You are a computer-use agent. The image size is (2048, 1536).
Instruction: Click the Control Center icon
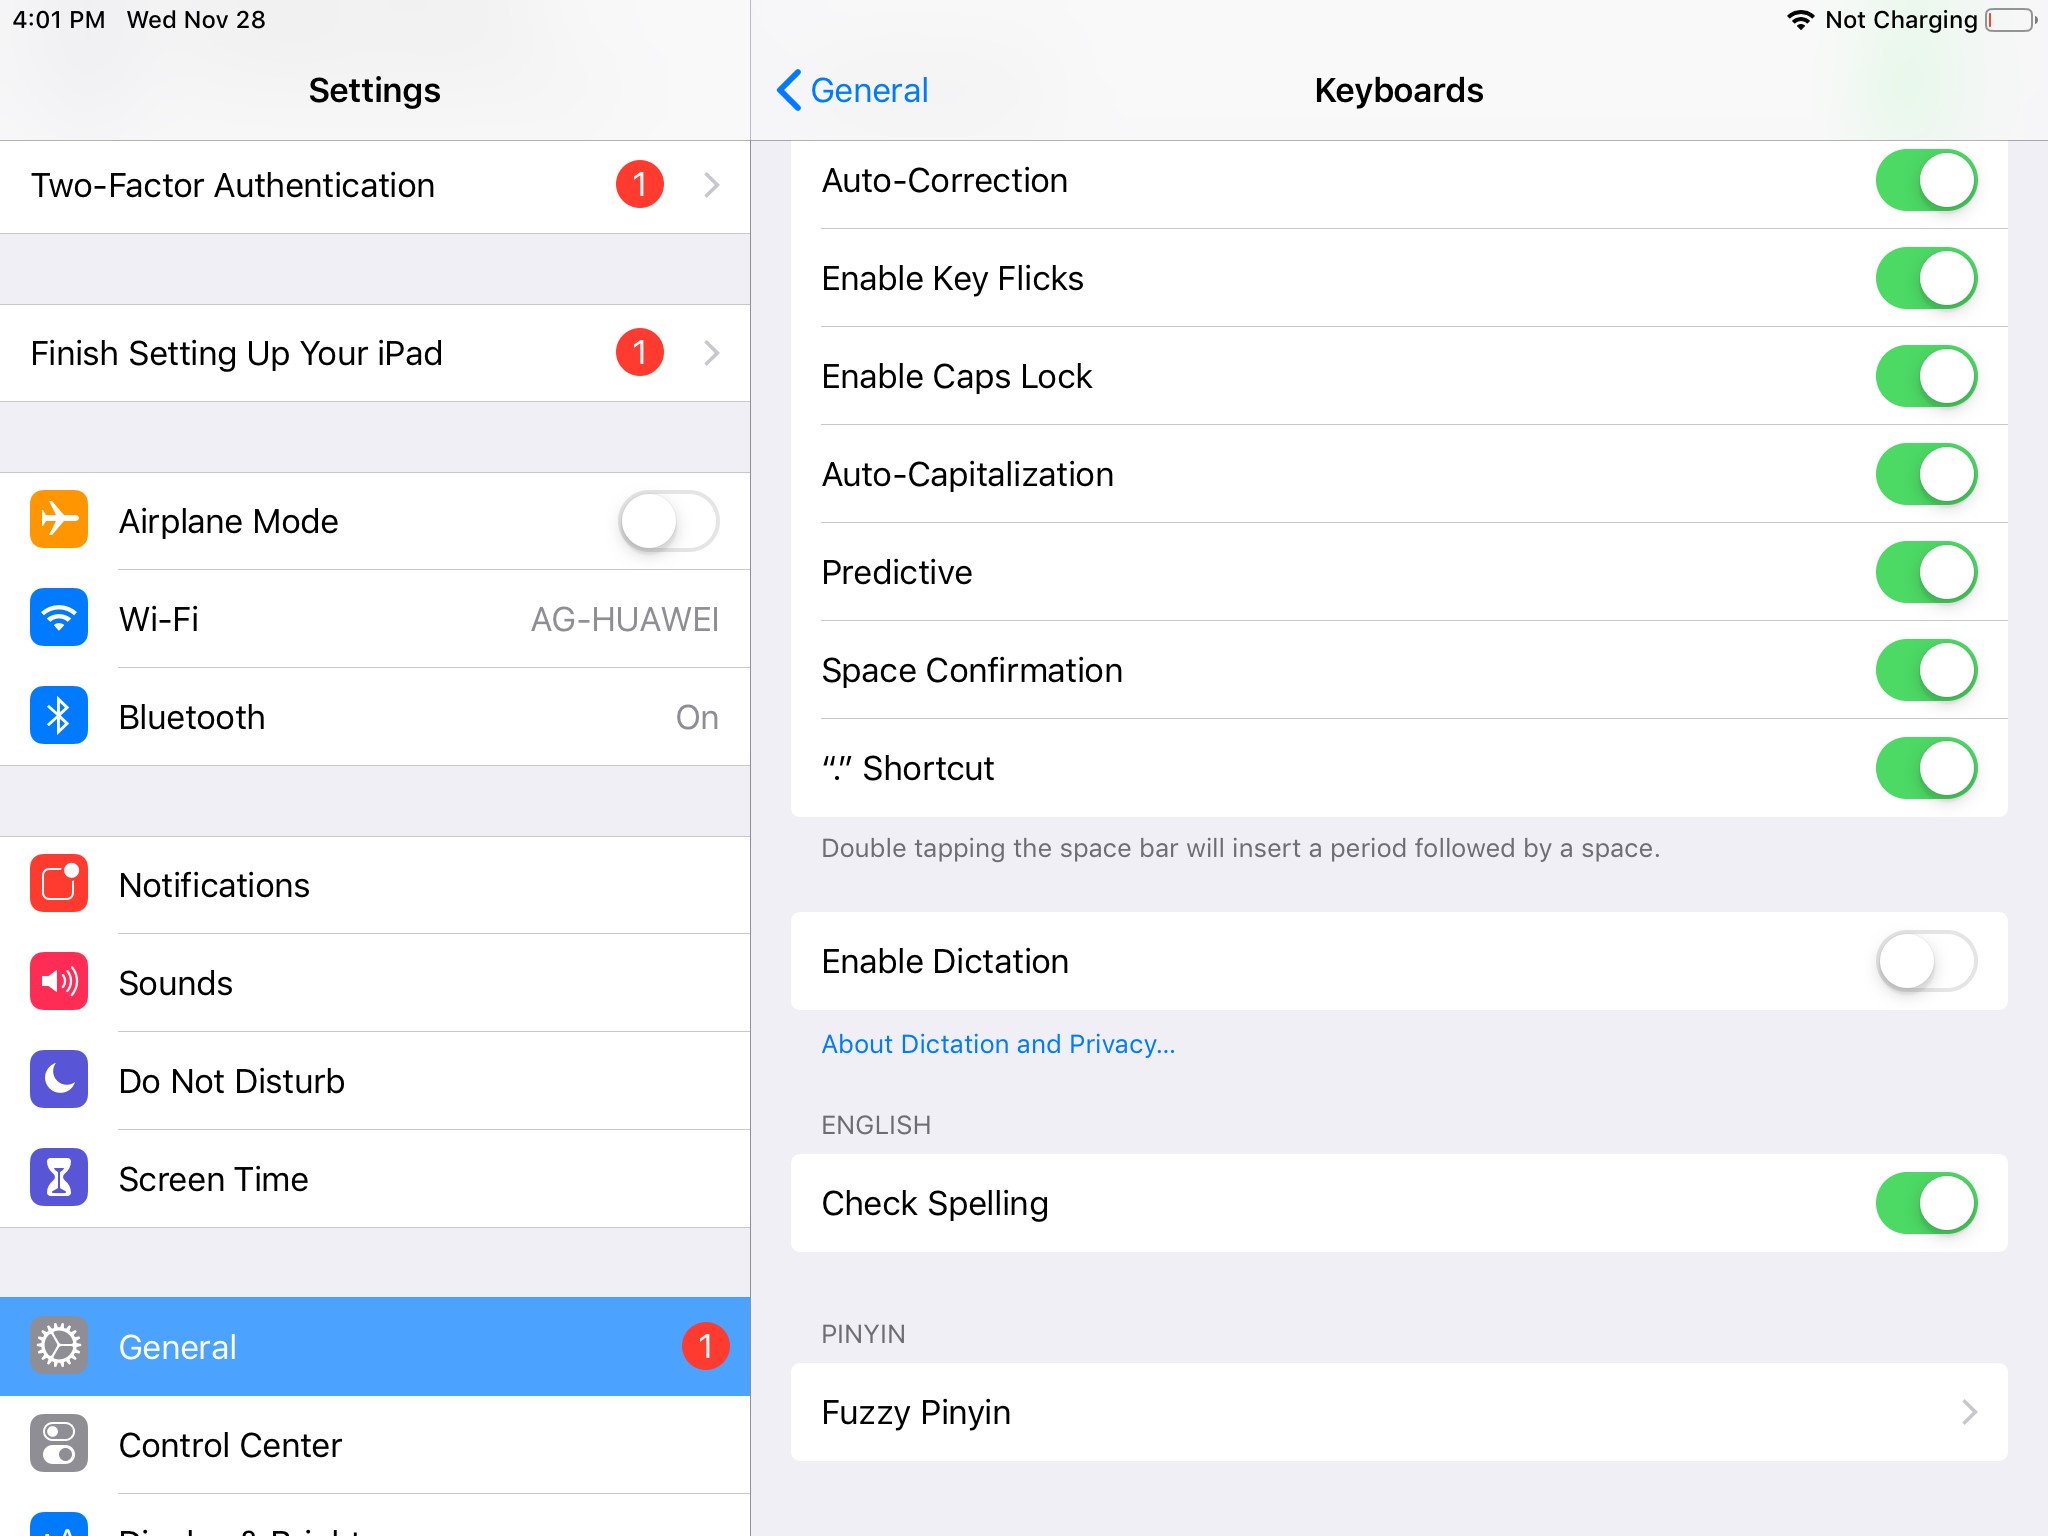pyautogui.click(x=58, y=1444)
